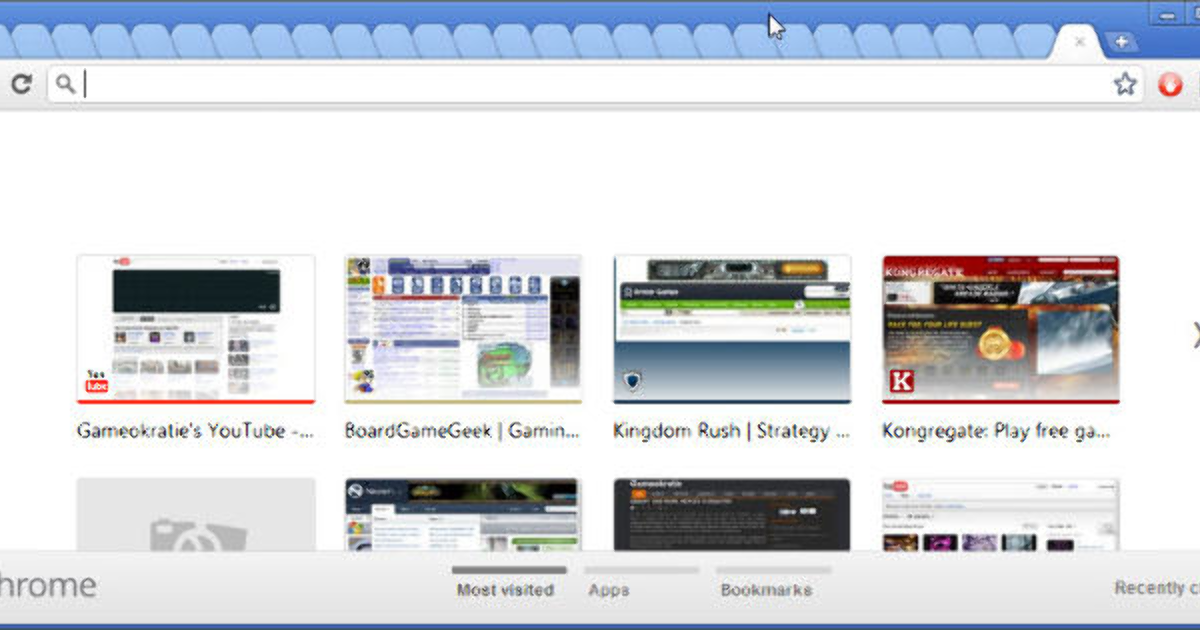Switch to the Apps section
Image resolution: width=1200 pixels, height=630 pixels.
coord(608,589)
